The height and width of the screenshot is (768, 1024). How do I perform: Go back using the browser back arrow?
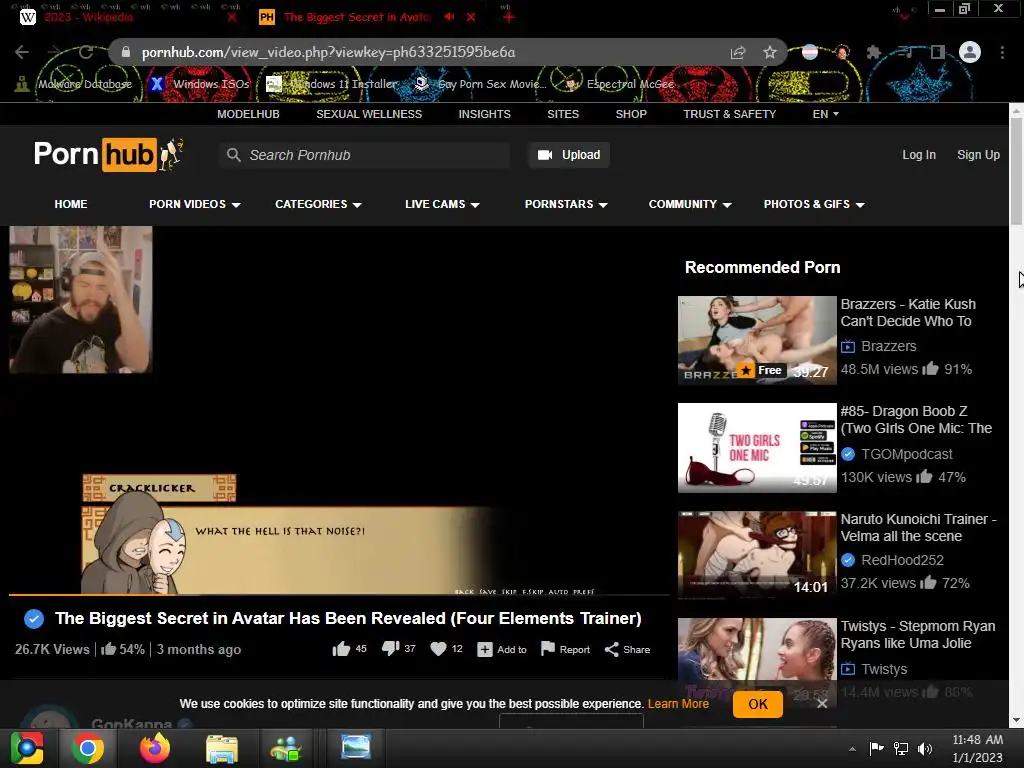(x=22, y=52)
